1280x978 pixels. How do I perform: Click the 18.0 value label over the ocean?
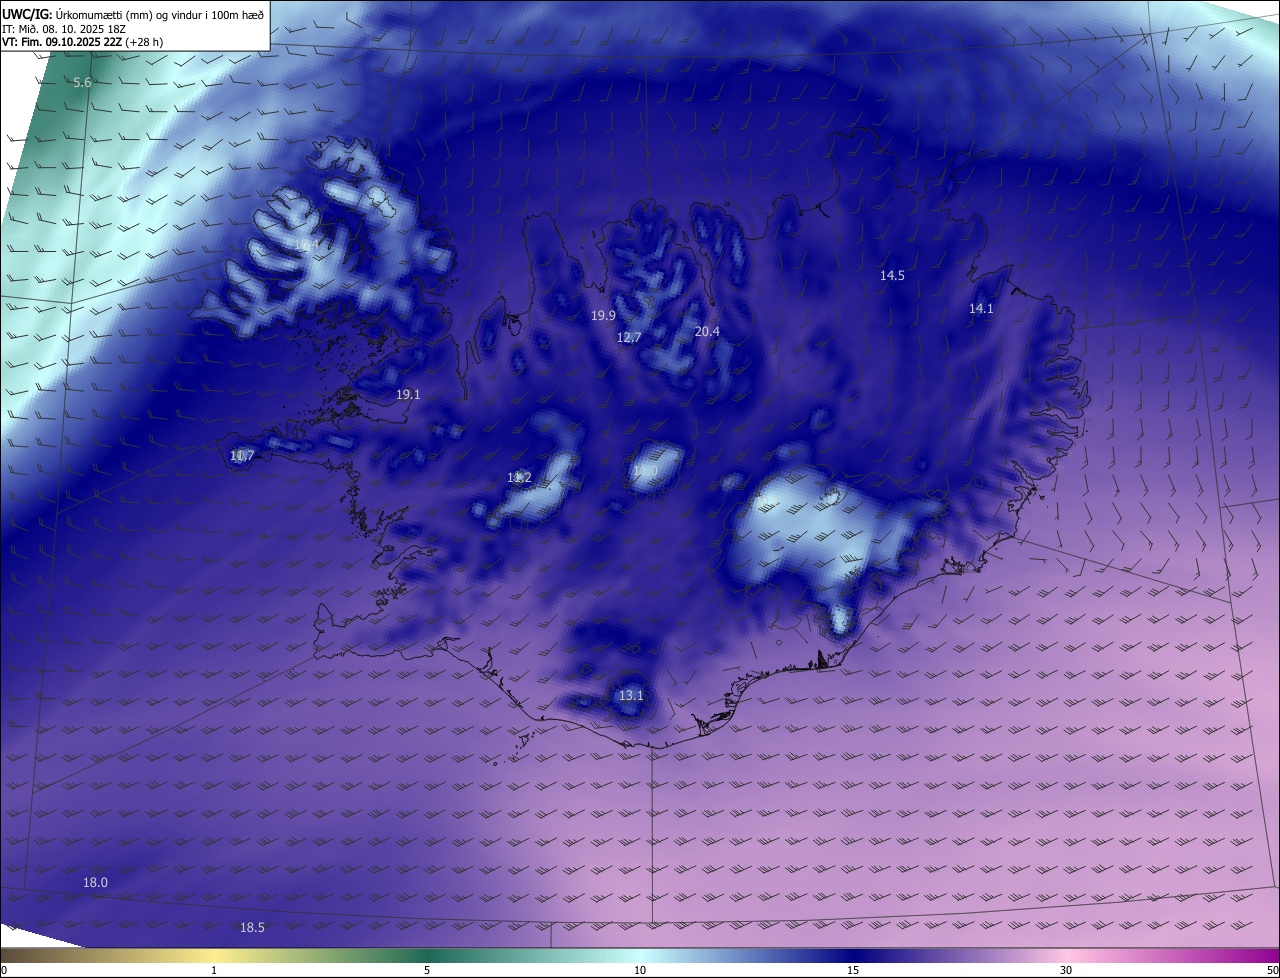click(x=95, y=882)
